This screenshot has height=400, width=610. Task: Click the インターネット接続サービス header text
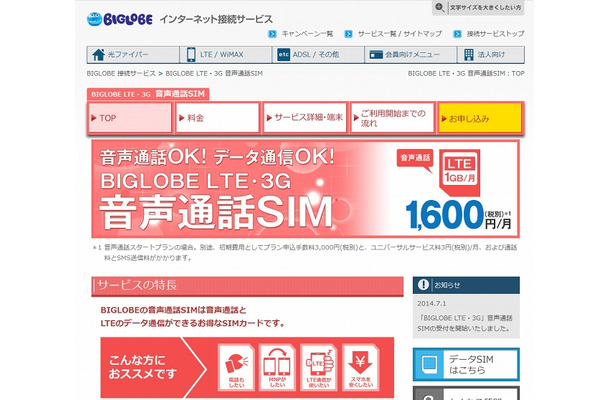click(216, 19)
